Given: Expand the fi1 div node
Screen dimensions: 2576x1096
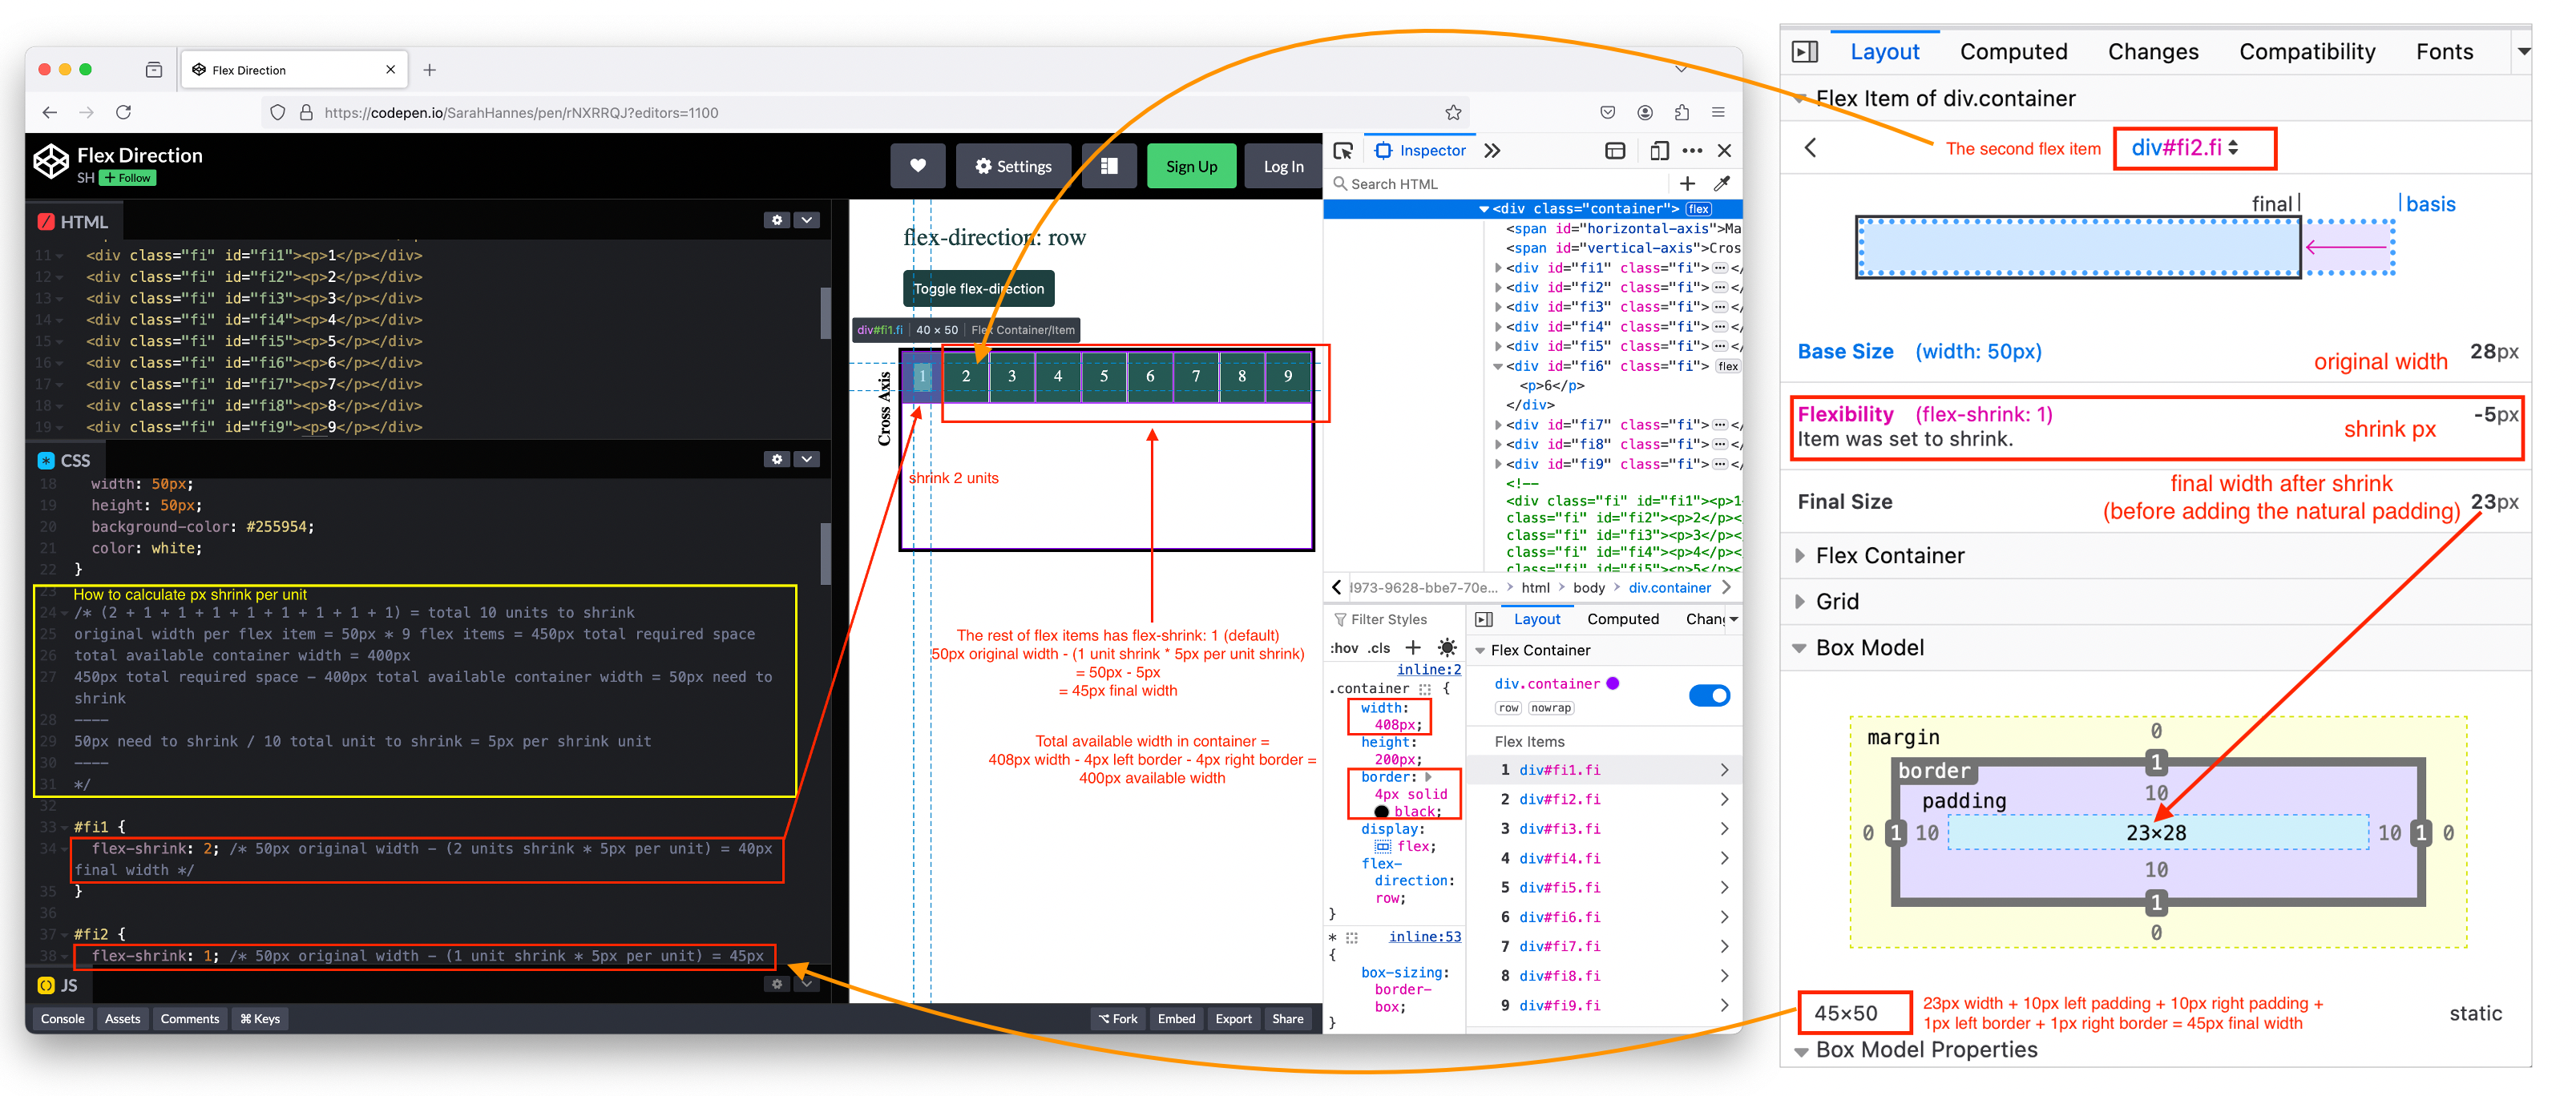Looking at the screenshot, I should [x=1497, y=268].
